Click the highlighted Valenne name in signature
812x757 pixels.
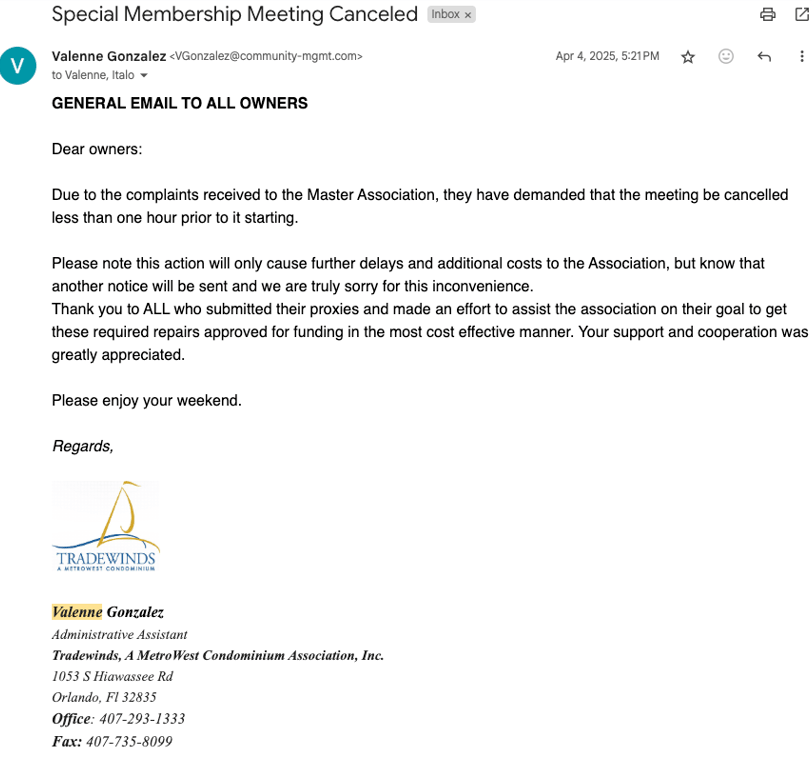[x=77, y=612]
